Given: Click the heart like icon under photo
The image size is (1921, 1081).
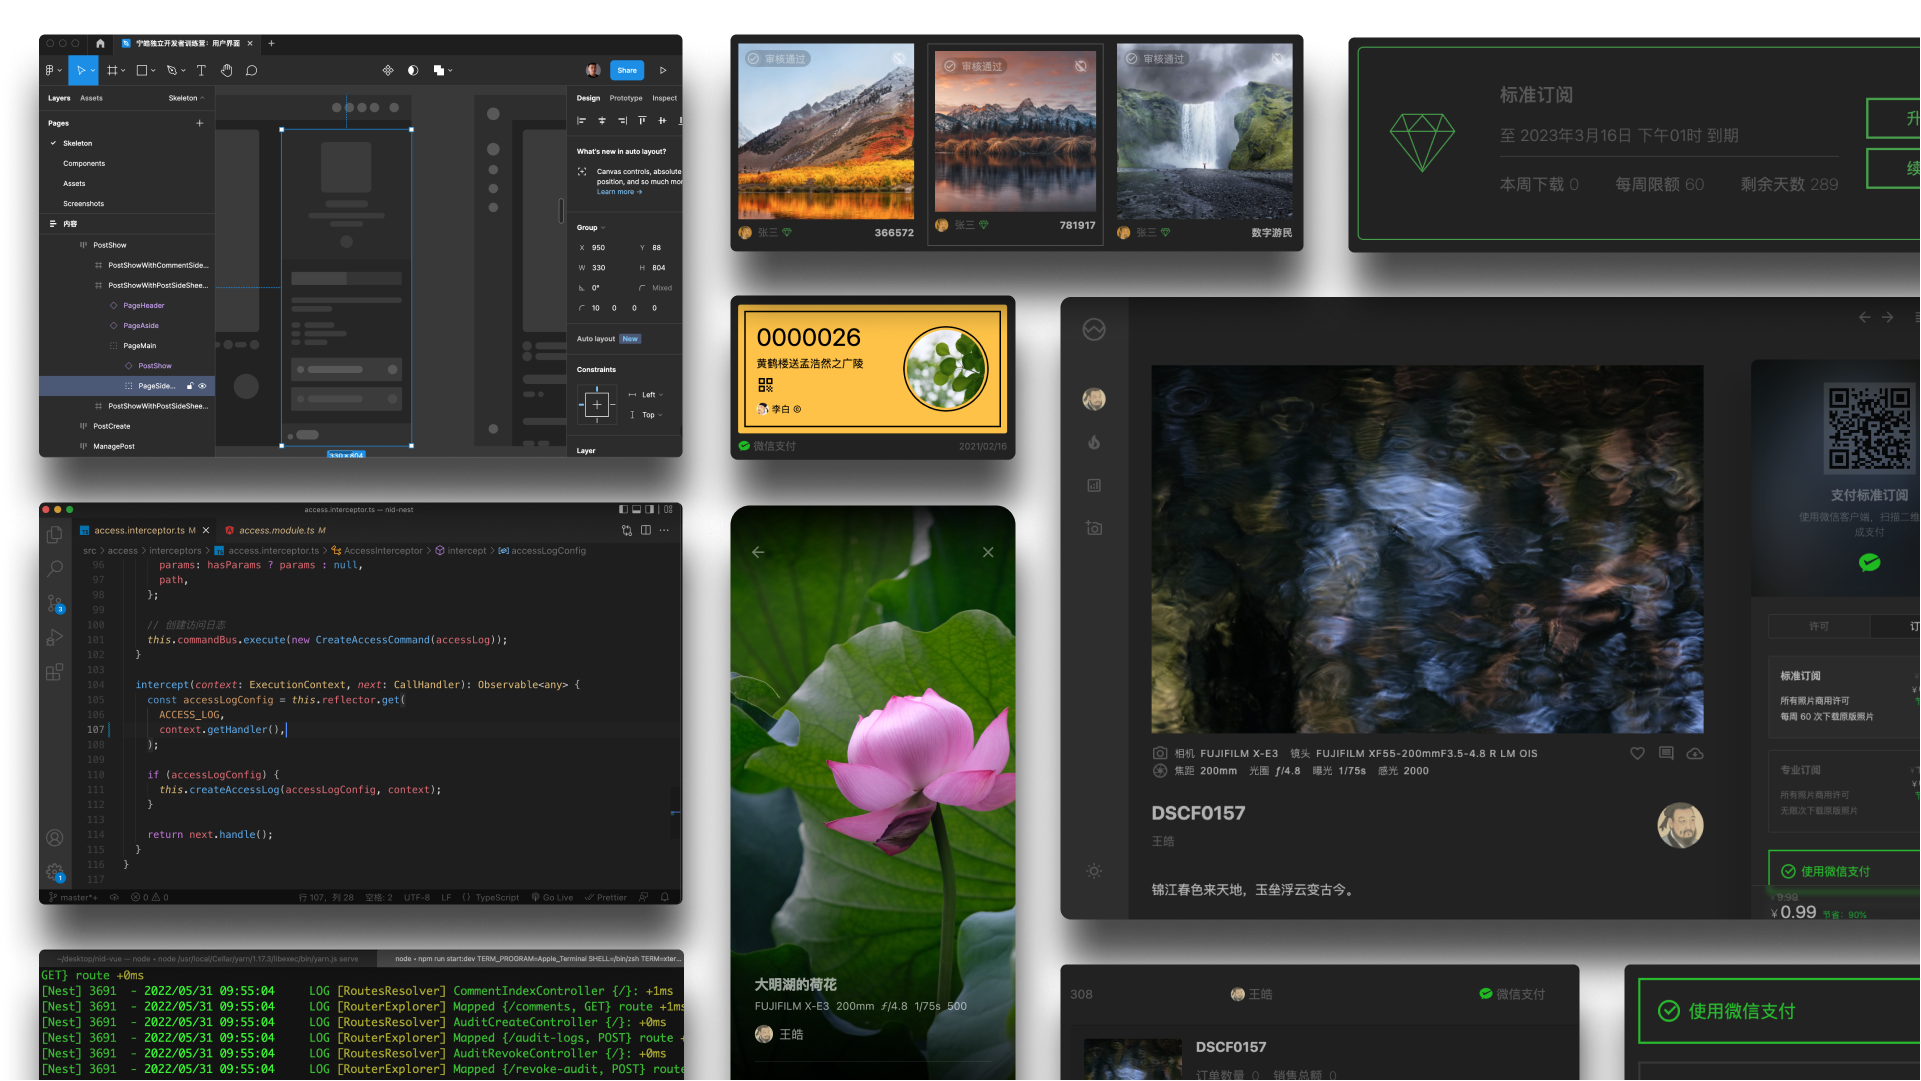Looking at the screenshot, I should click(1637, 754).
